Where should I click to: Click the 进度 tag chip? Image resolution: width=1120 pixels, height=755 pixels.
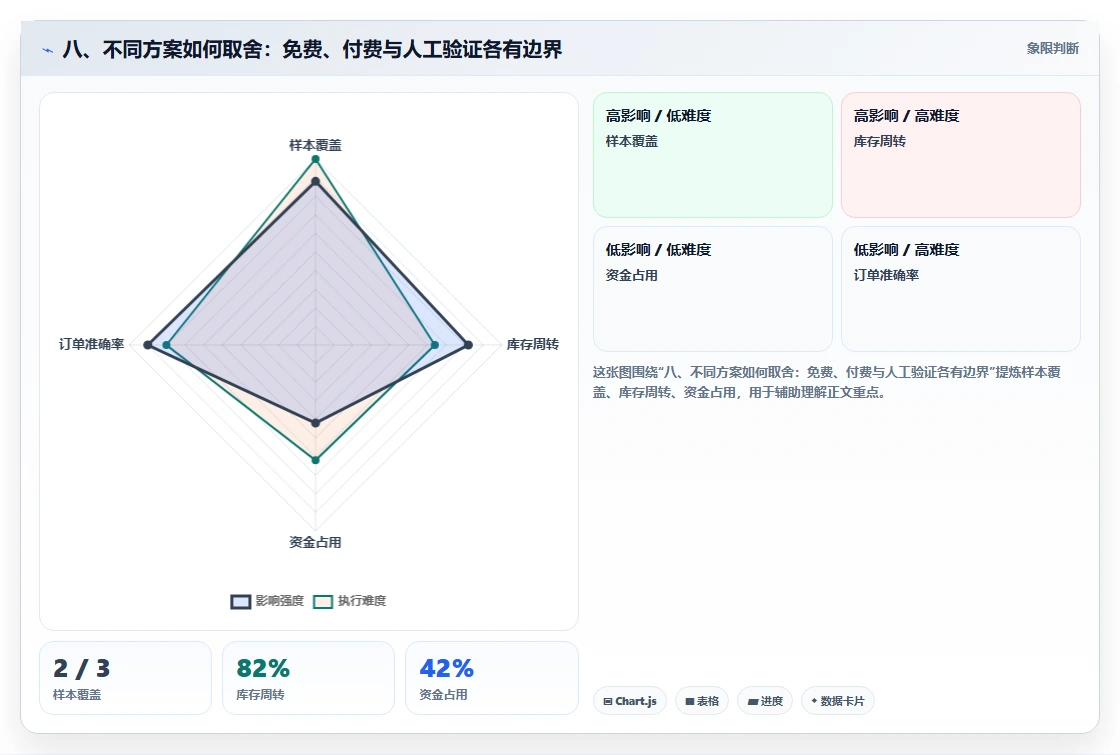pos(765,701)
